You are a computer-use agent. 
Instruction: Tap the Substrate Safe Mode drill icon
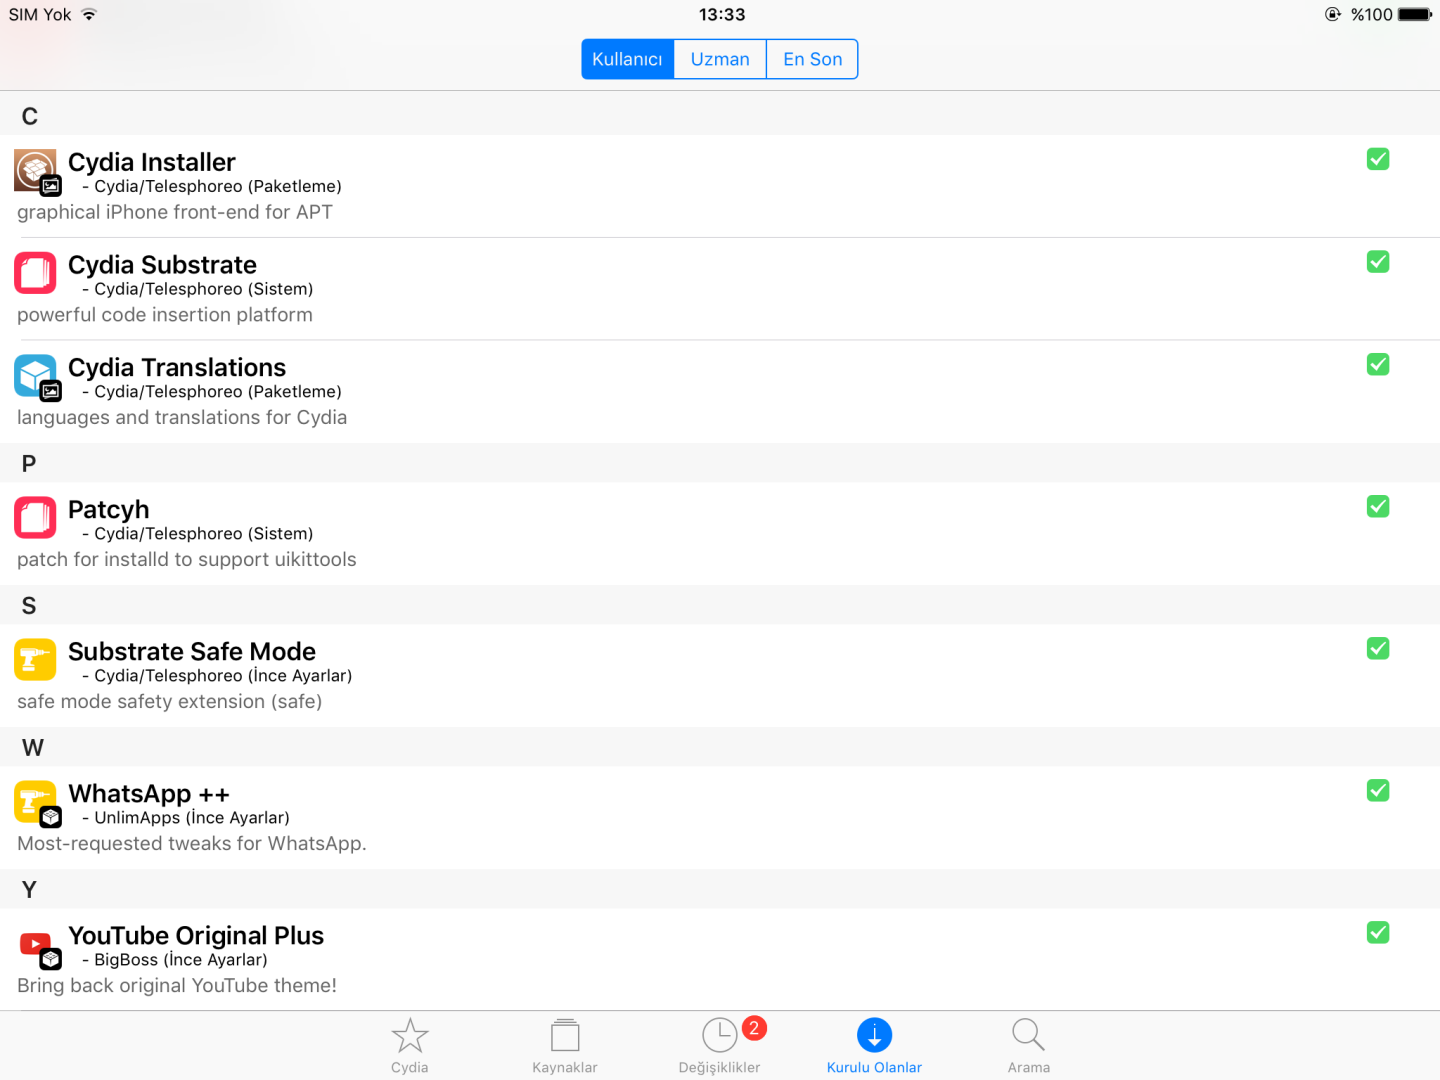35,660
